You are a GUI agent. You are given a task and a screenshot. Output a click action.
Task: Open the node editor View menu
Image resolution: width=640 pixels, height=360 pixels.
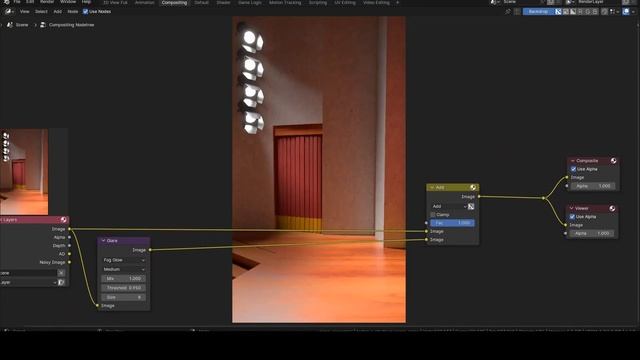click(24, 11)
